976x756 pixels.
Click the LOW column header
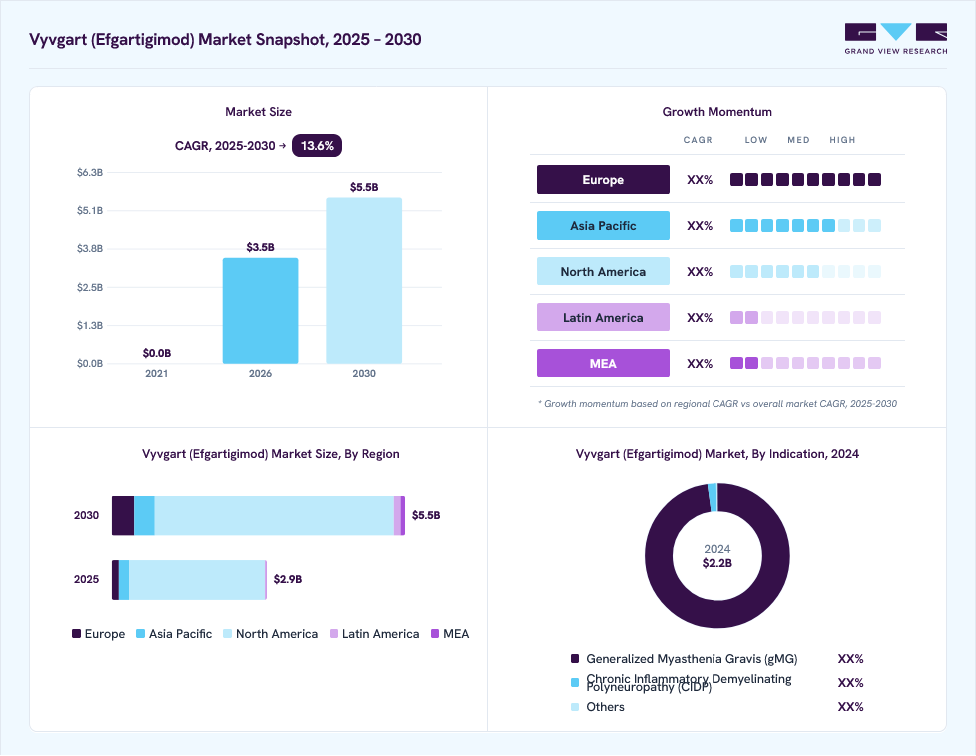pyautogui.click(x=756, y=140)
